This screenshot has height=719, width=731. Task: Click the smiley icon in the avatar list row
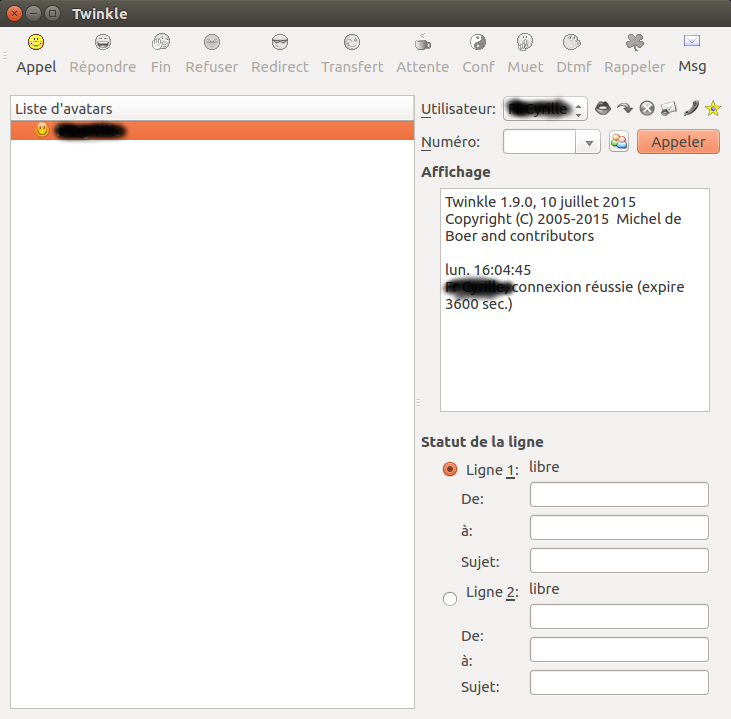click(42, 130)
